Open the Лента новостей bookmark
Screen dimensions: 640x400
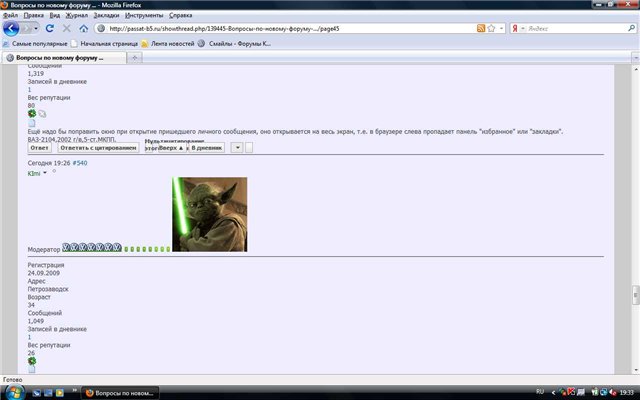point(164,44)
